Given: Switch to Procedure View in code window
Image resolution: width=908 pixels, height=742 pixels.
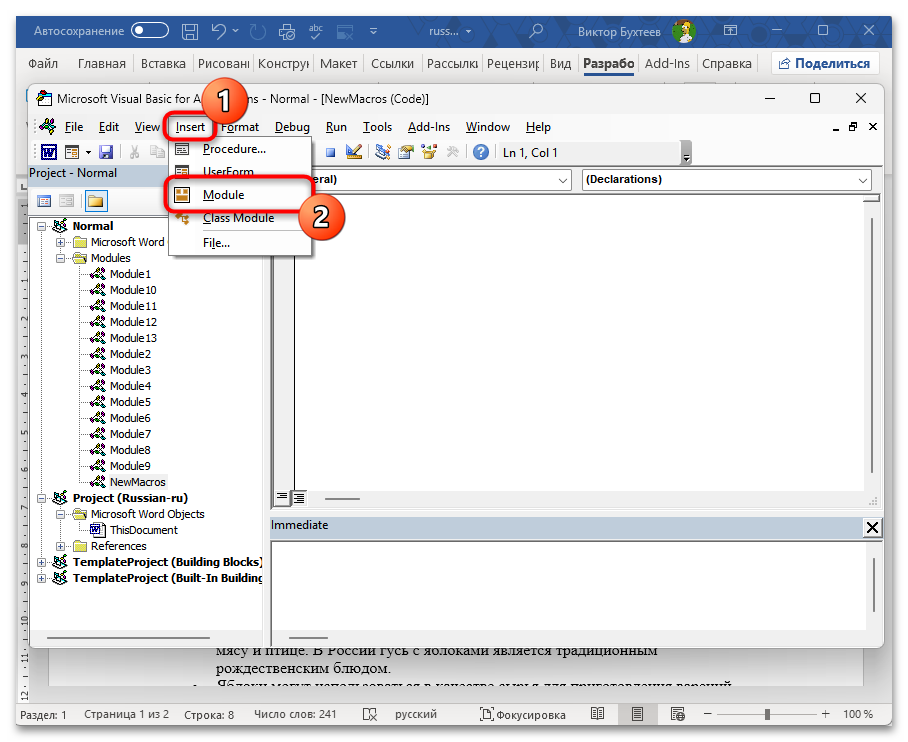Looking at the screenshot, I should (x=281, y=497).
